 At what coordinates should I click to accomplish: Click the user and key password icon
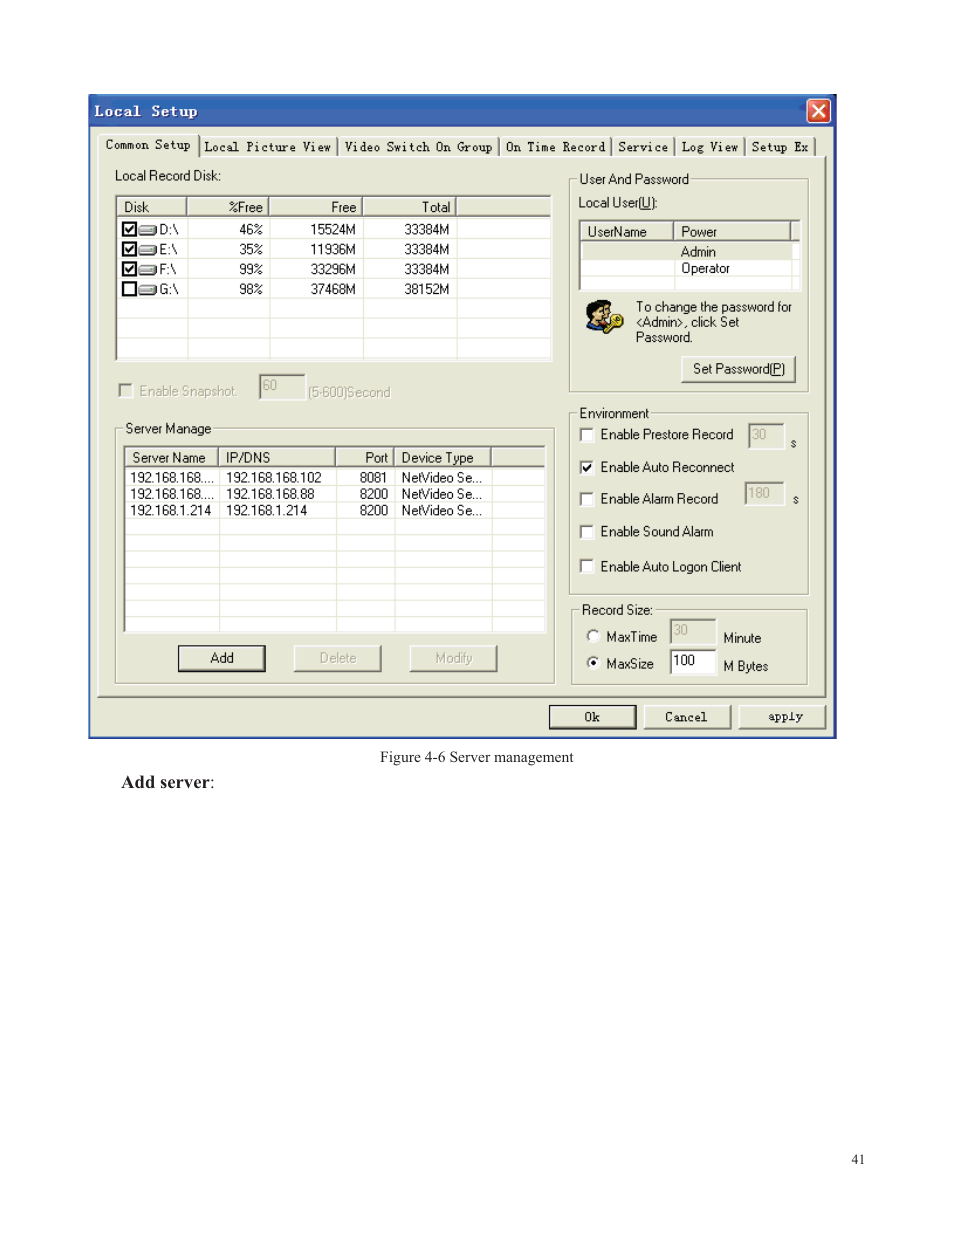604,317
